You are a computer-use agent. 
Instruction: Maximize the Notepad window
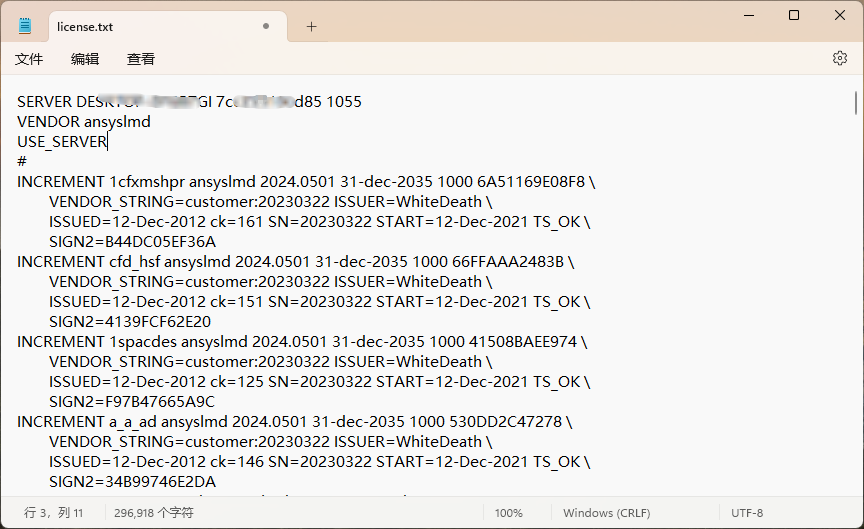(794, 15)
